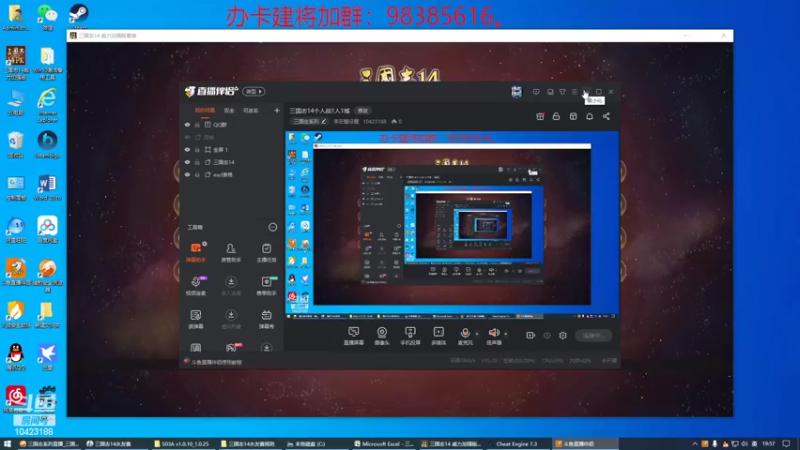
Task: Select the 三国志14 source row
Action: pos(232,162)
